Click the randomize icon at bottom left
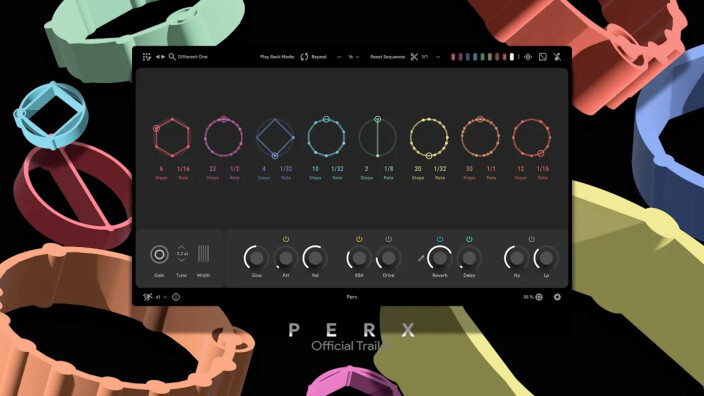This screenshot has height=396, width=704. tap(148, 297)
